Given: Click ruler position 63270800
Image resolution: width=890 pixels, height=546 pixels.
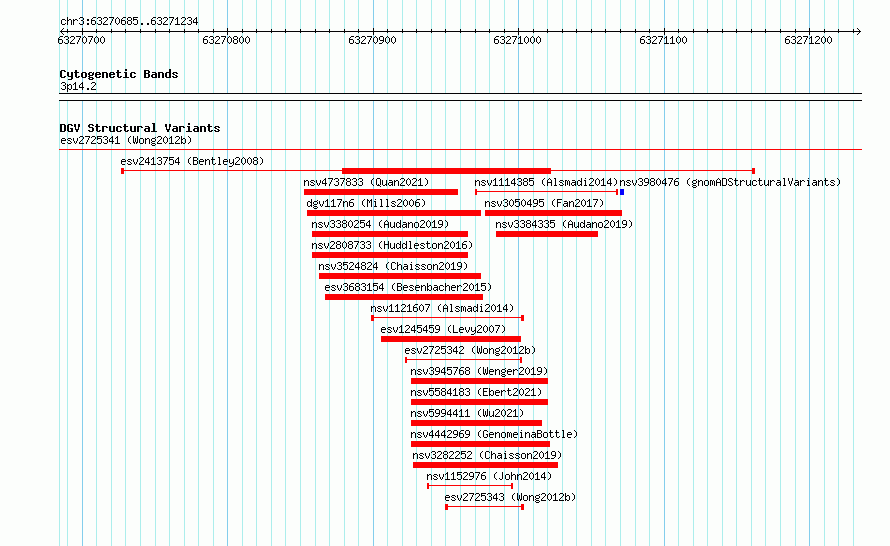Looking at the screenshot, I should (226, 40).
